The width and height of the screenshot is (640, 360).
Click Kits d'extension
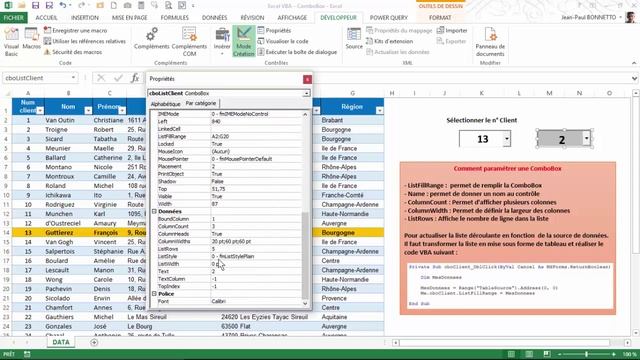point(389,41)
